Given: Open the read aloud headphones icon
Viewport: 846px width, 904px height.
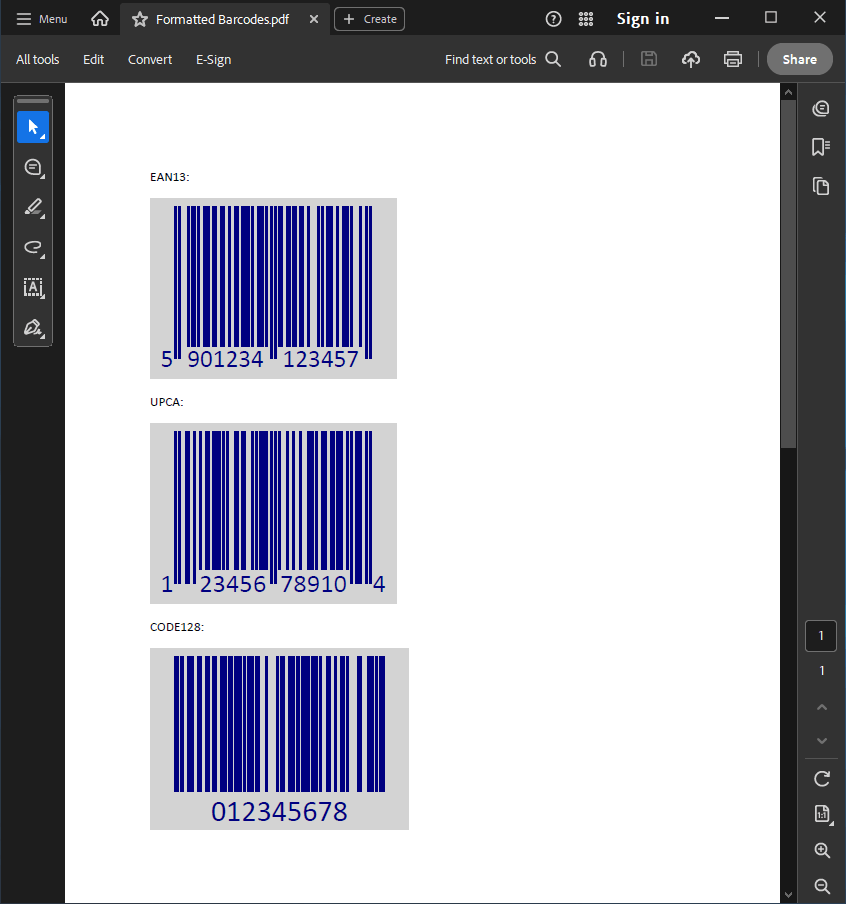Looking at the screenshot, I should (x=597, y=59).
